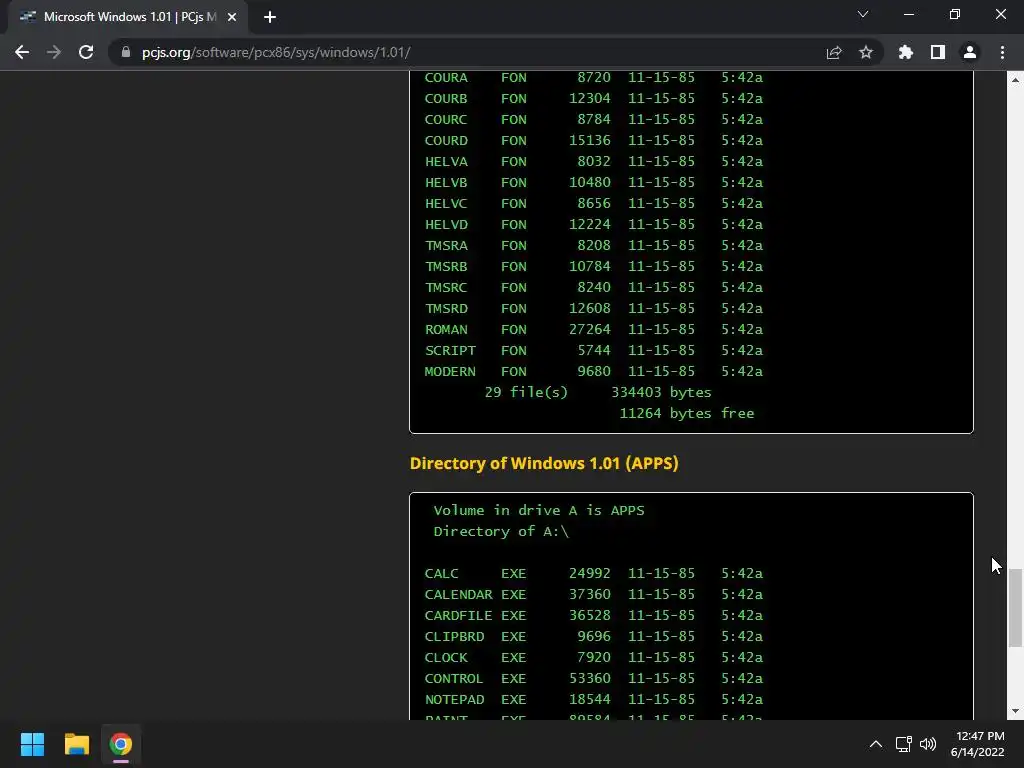1024x768 pixels.
Task: Click the page scrollbar thumb
Action: click(1015, 607)
